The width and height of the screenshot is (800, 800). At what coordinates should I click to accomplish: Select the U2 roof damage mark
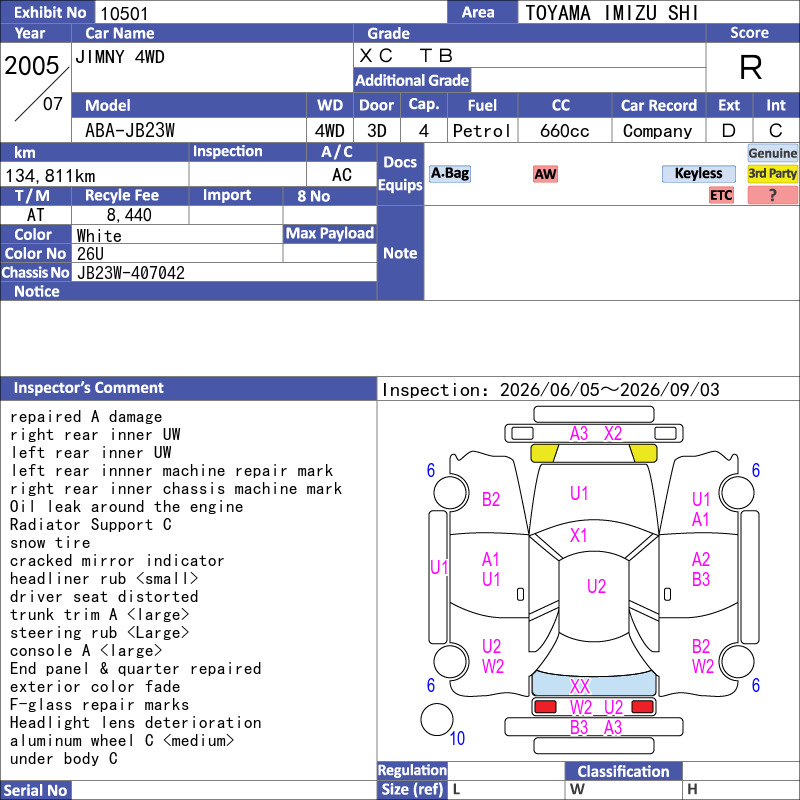click(x=596, y=586)
